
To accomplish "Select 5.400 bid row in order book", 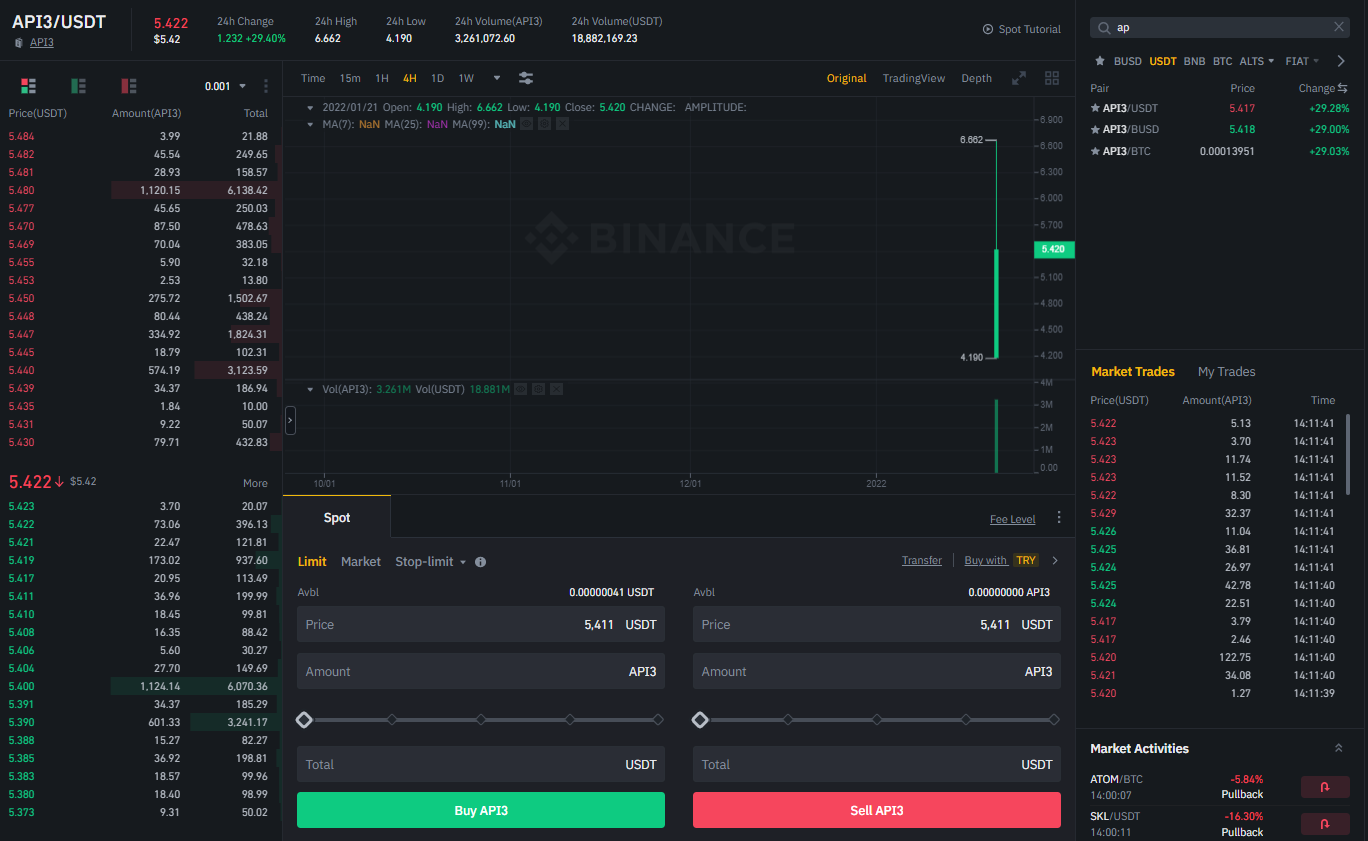I will point(139,686).
